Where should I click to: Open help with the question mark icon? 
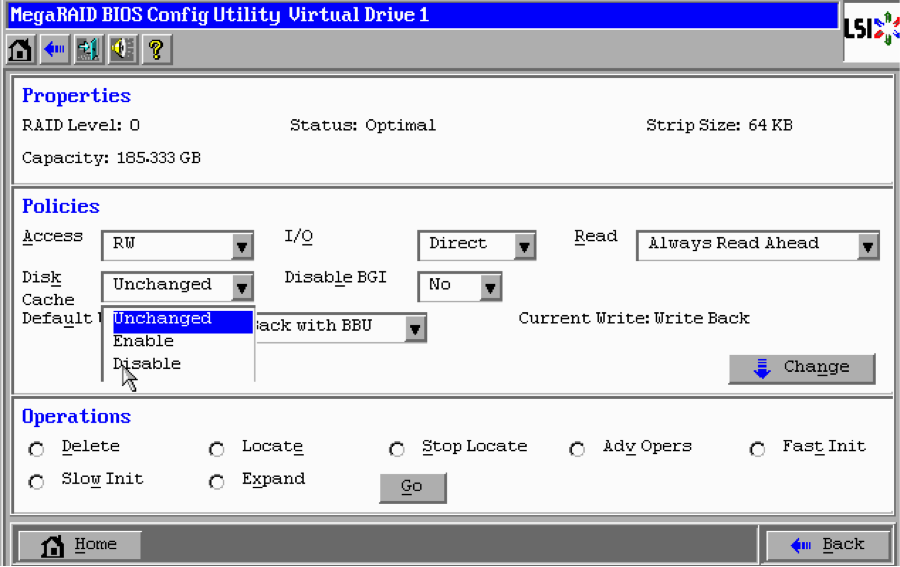click(156, 49)
